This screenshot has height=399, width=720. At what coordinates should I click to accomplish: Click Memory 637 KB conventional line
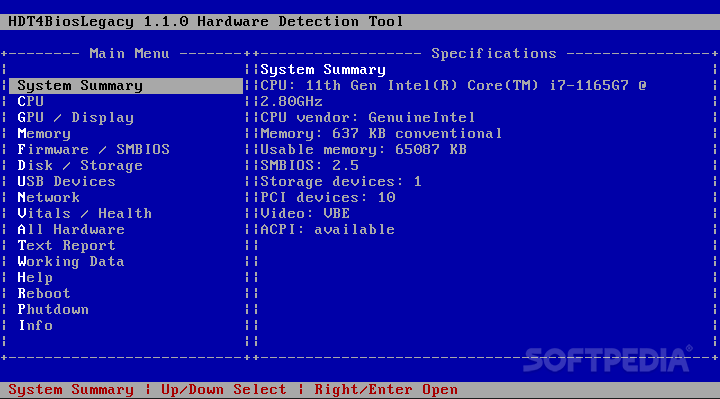click(381, 134)
